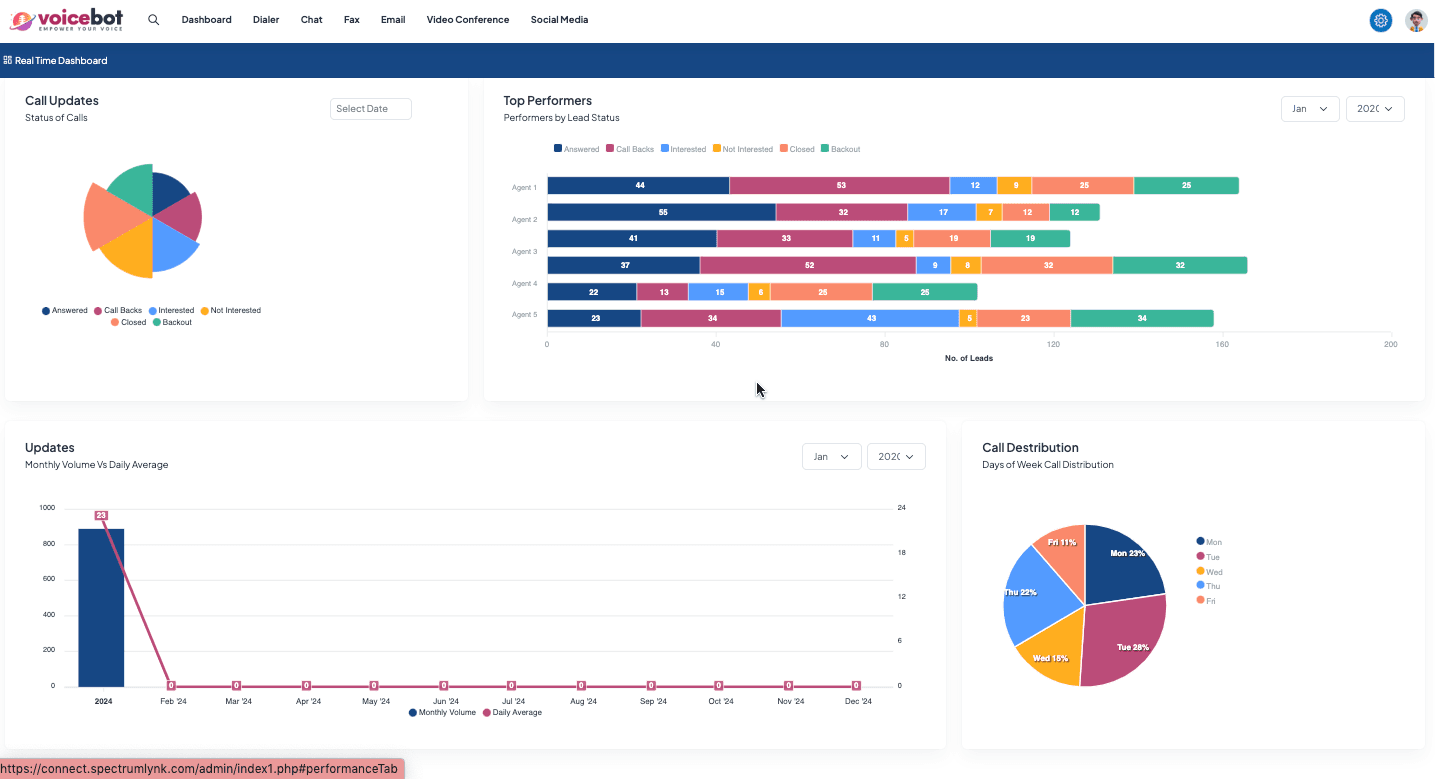Toggle Call Backs legend in Call Updates
The width and height of the screenshot is (1435, 779).
click(x=118, y=311)
